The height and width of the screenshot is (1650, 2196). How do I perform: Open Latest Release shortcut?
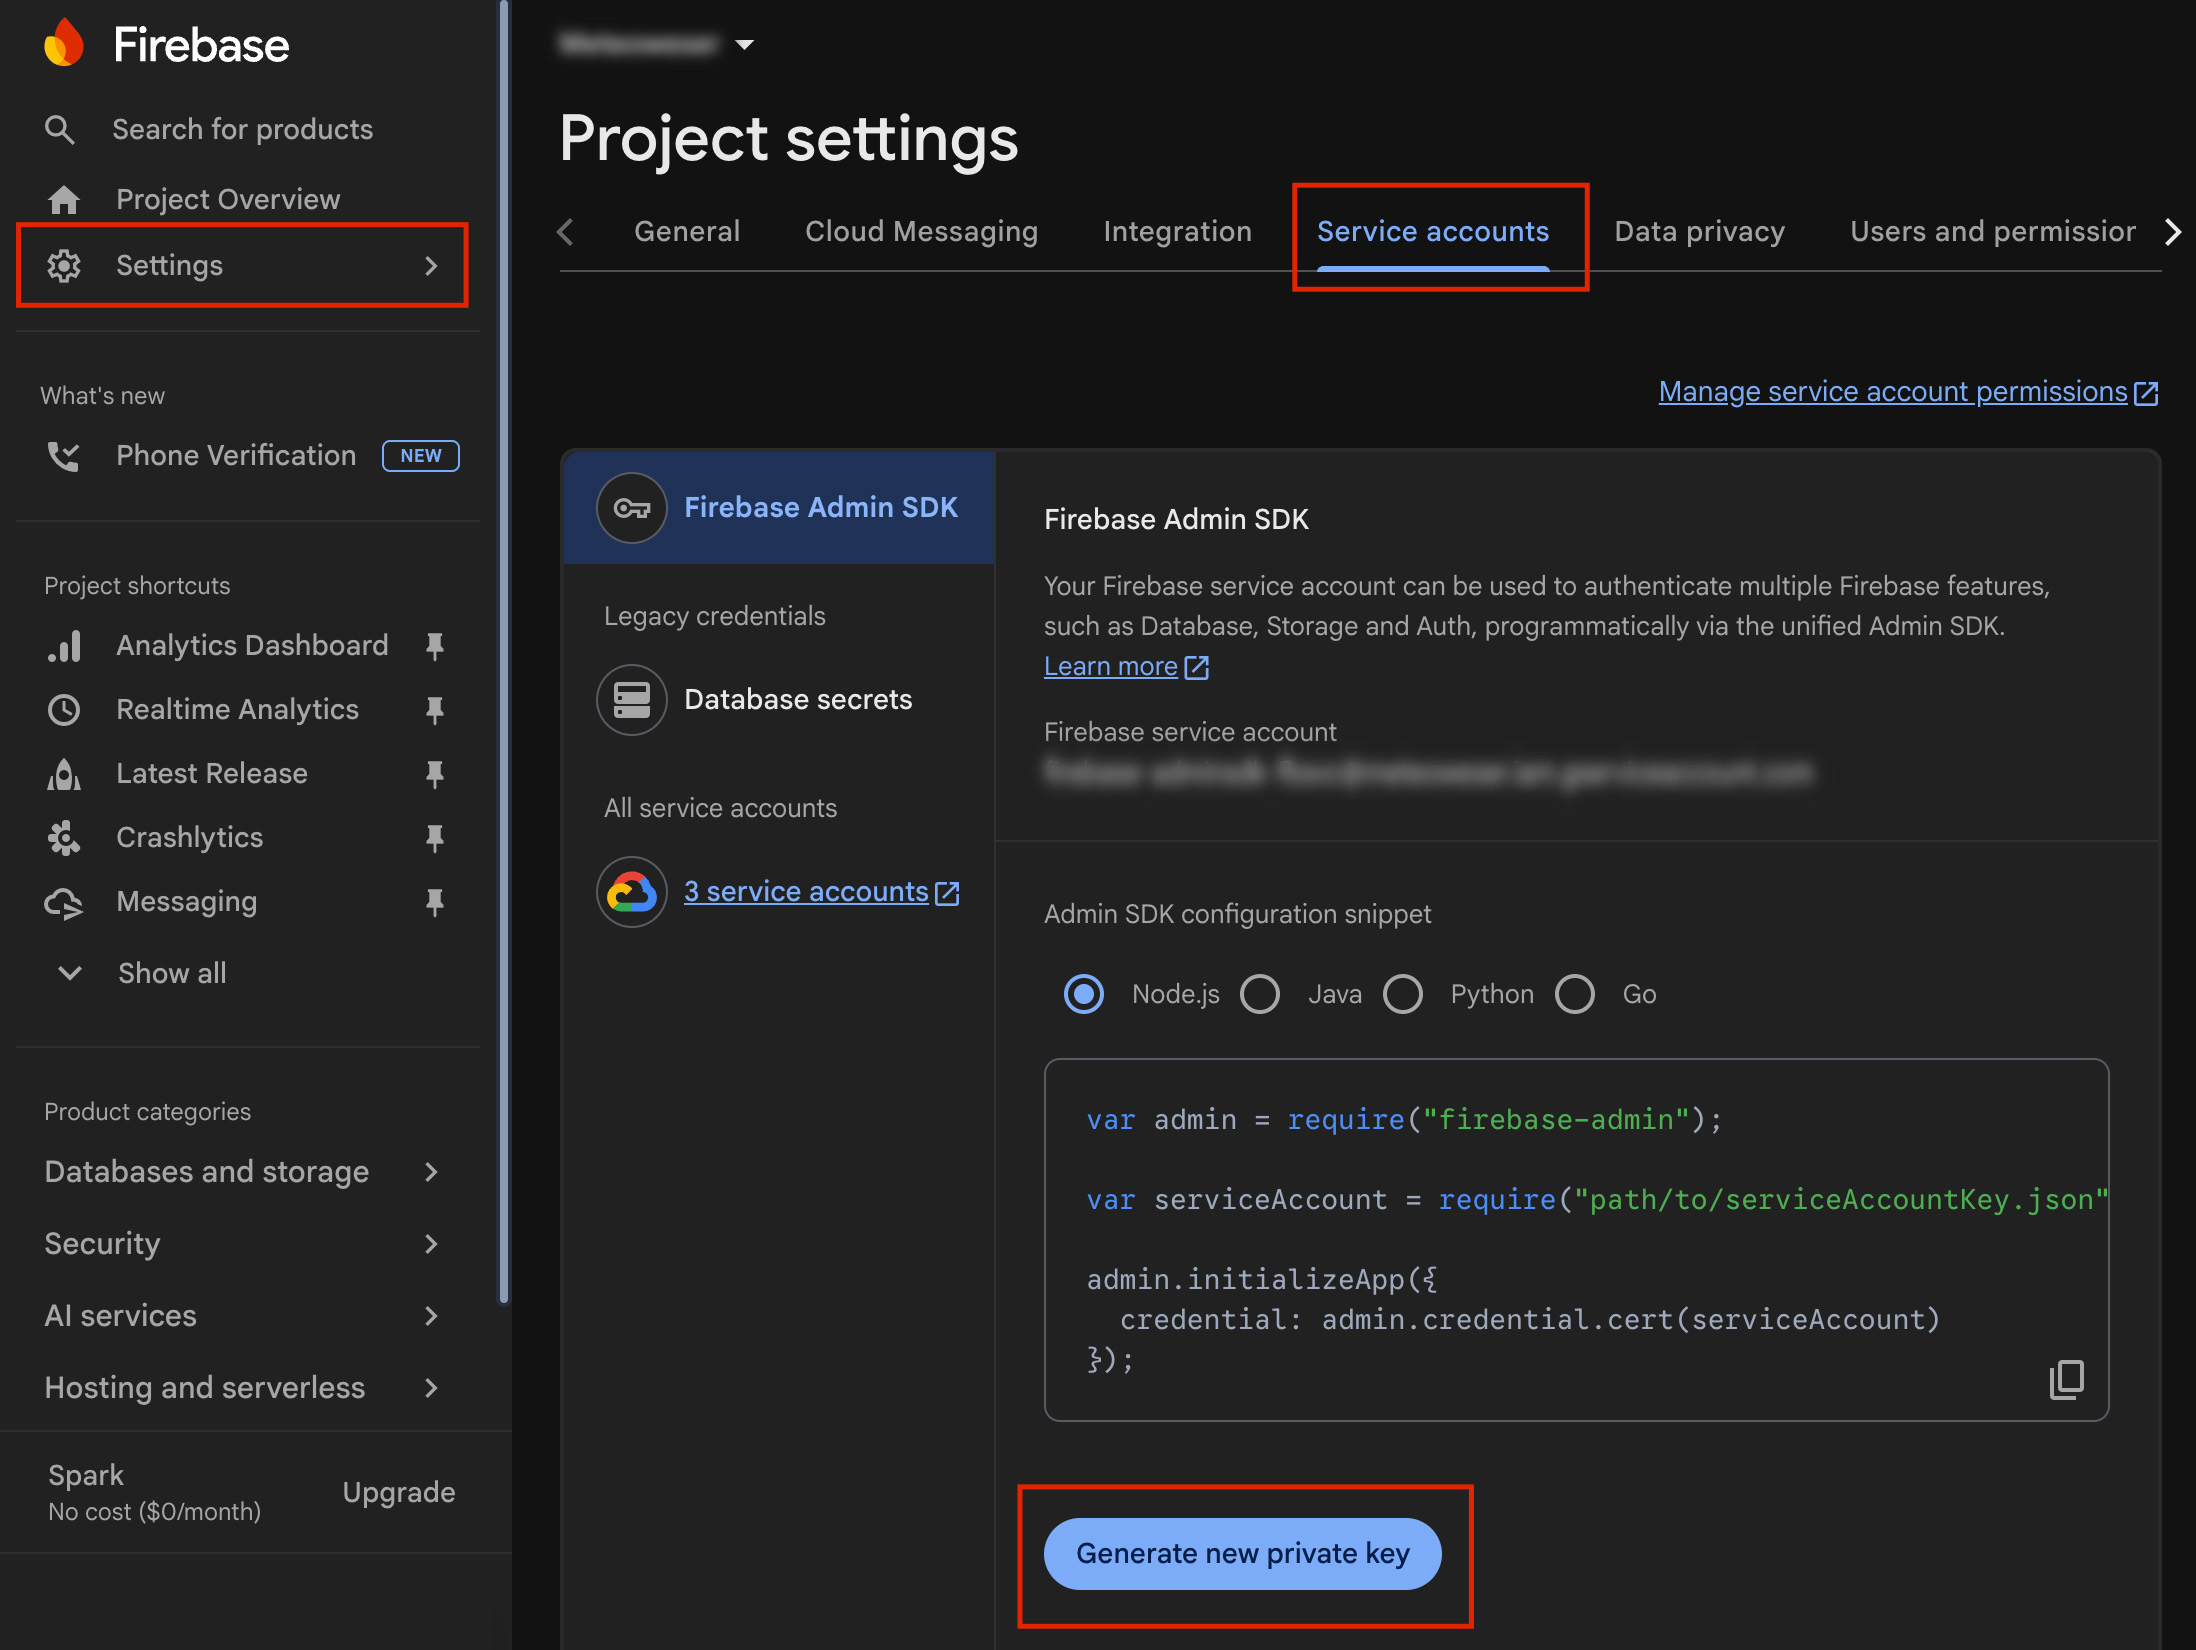click(x=212, y=774)
